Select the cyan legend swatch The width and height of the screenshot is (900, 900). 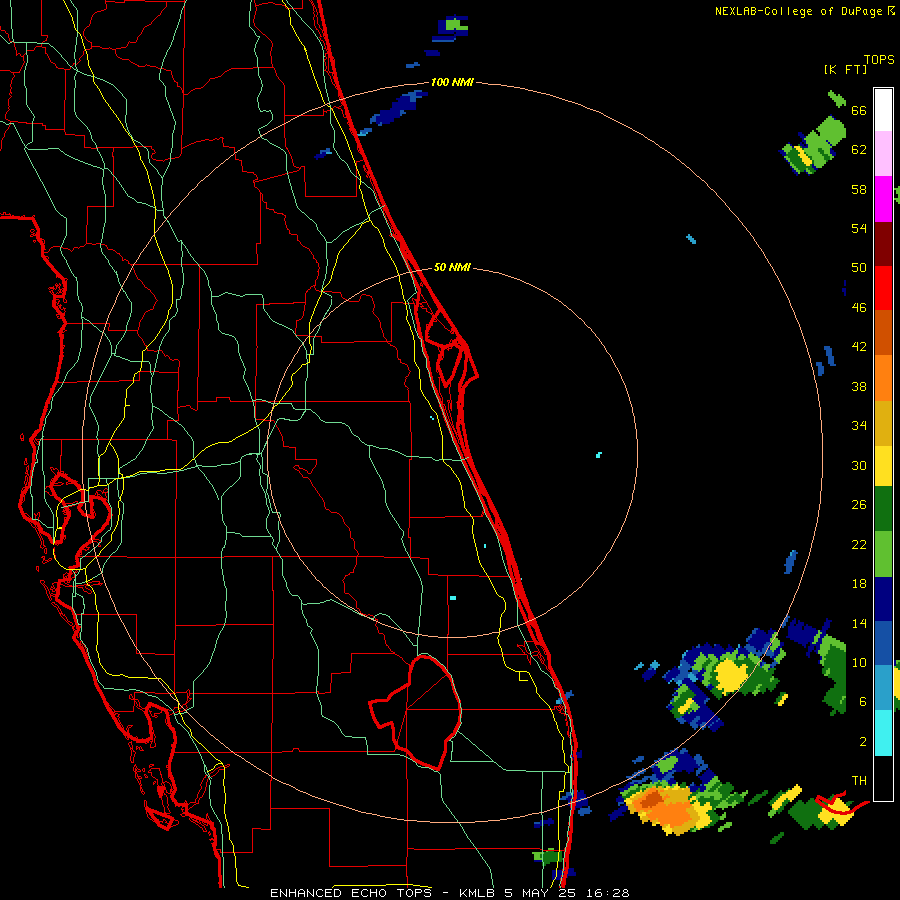(883, 732)
